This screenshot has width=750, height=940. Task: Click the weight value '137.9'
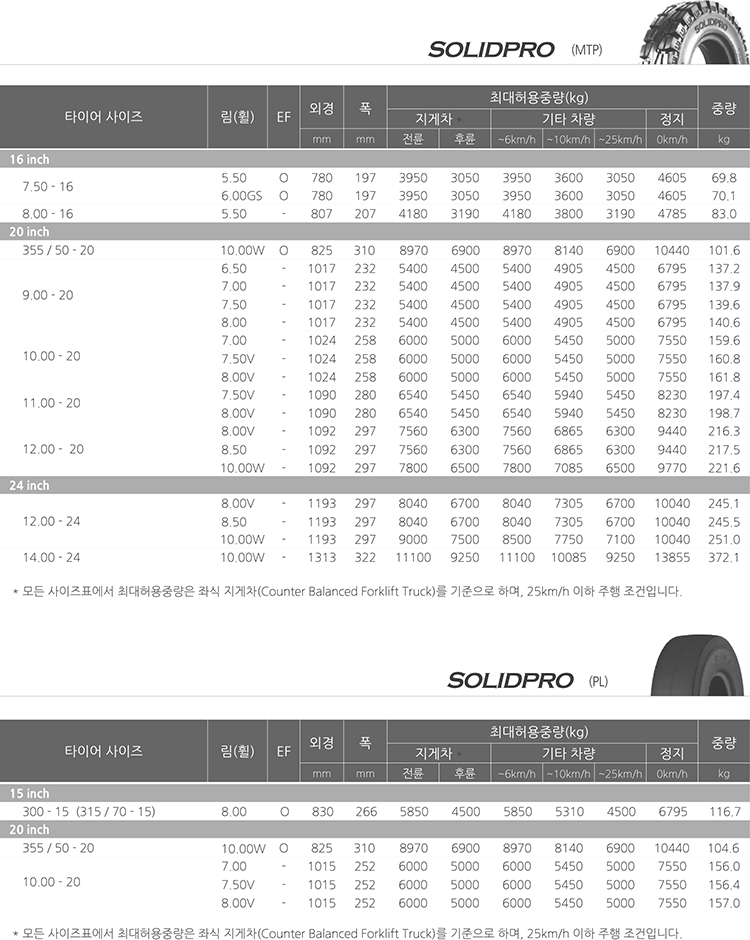pyautogui.click(x=724, y=286)
